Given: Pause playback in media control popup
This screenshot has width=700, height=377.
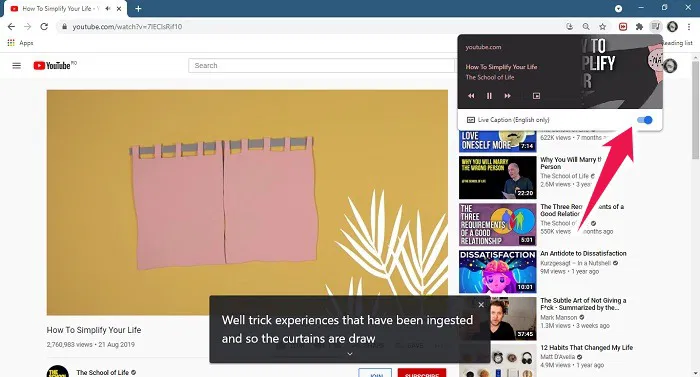Looking at the screenshot, I should [489, 96].
